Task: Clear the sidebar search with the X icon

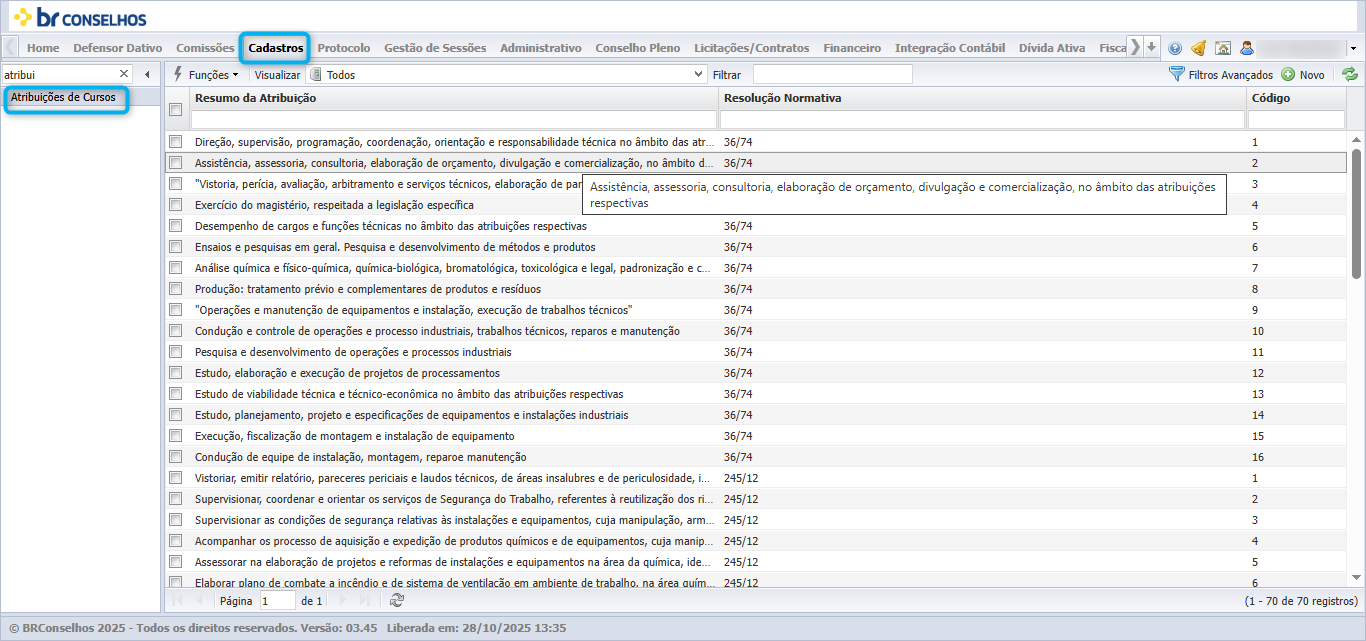Action: 124,74
